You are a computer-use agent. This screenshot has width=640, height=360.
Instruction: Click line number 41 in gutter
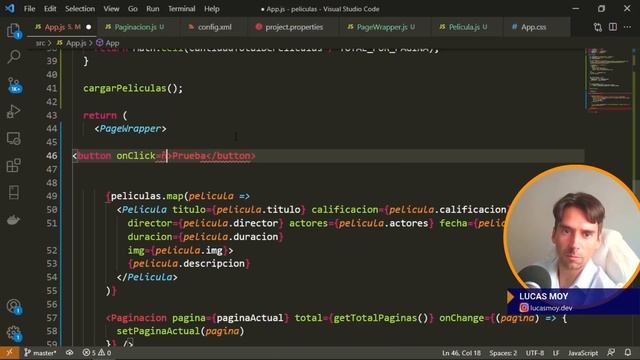click(x=52, y=88)
